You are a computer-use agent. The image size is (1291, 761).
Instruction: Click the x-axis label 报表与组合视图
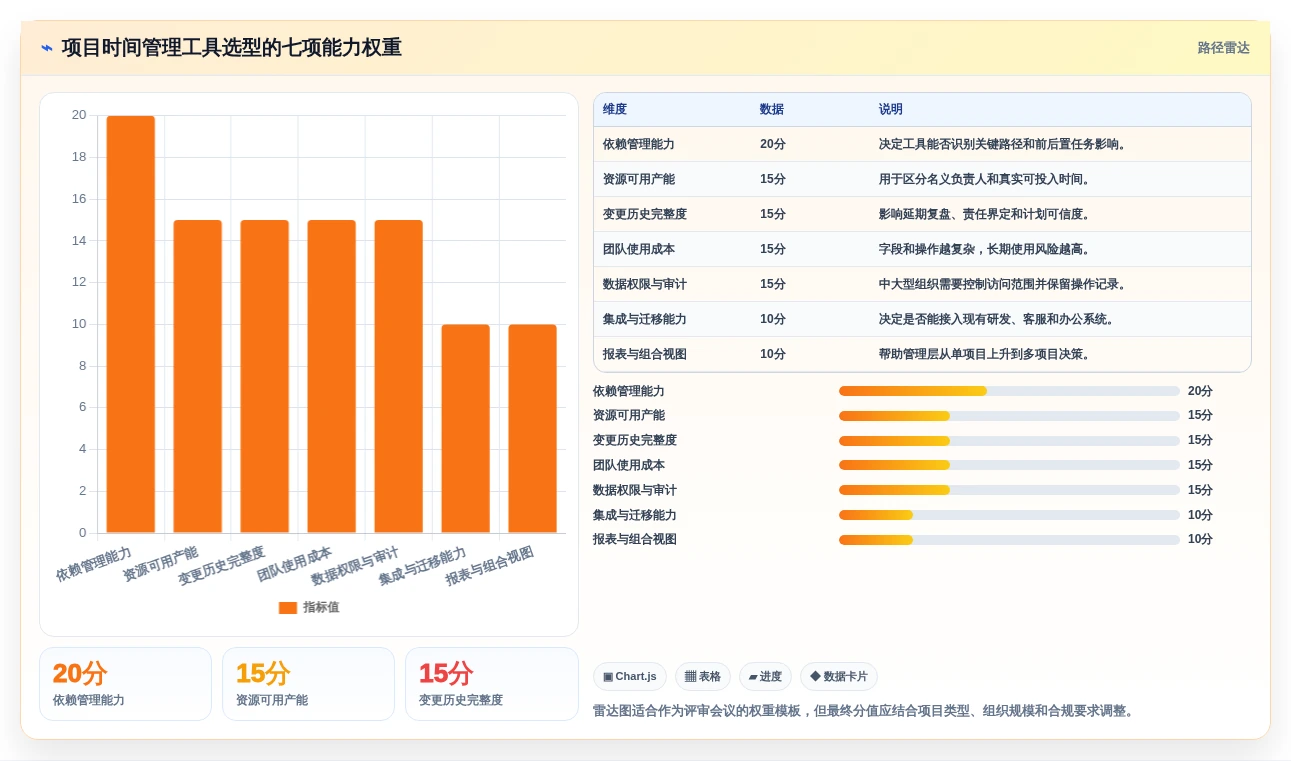tap(490, 566)
